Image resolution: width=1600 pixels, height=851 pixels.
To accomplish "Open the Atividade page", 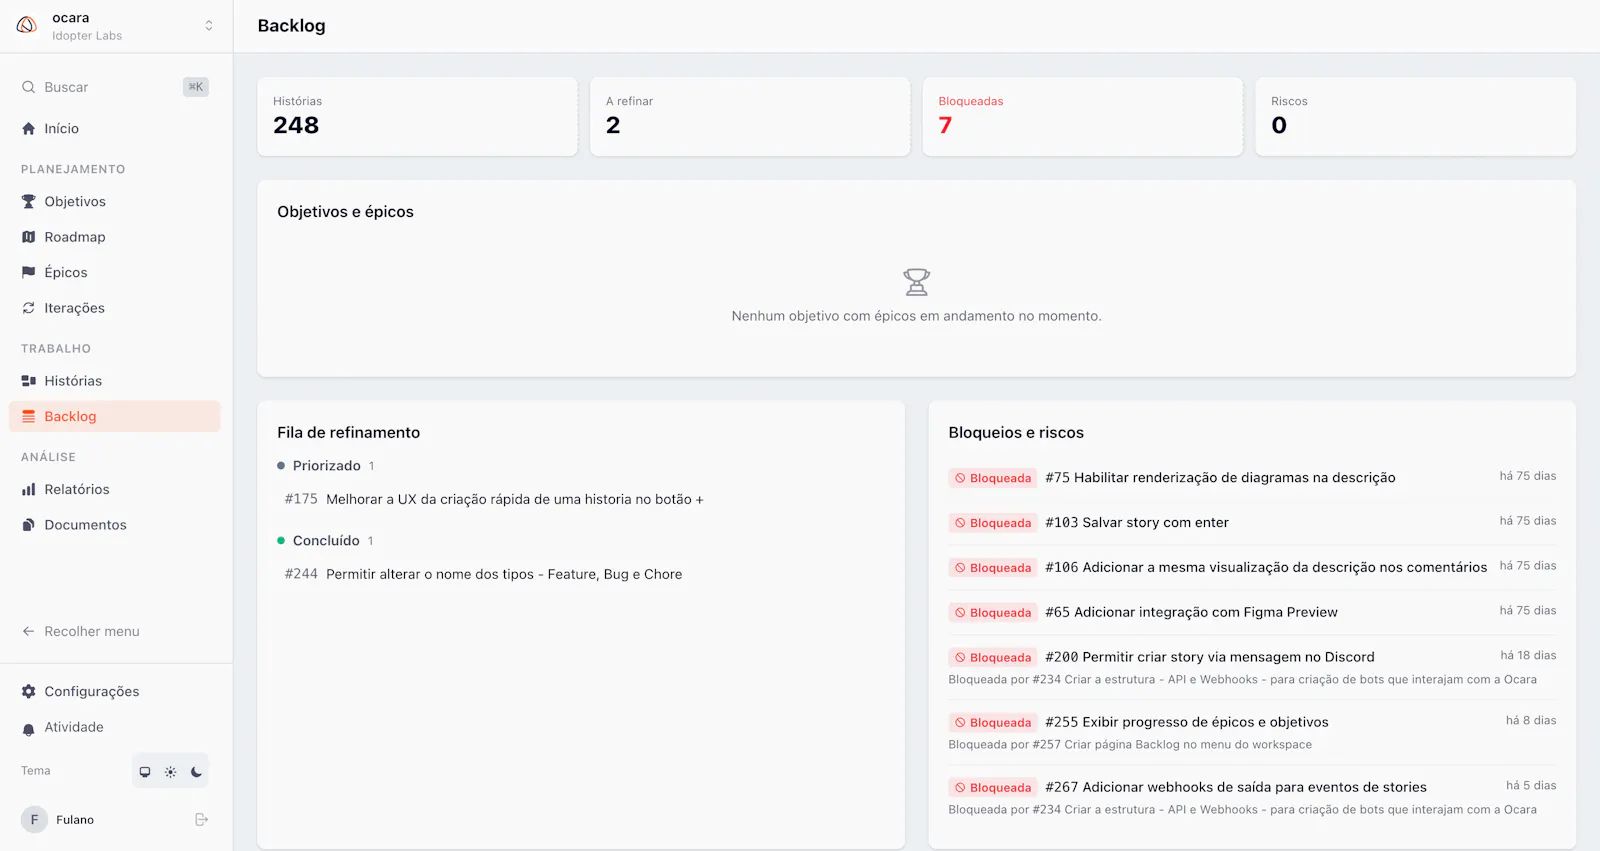I will point(115,727).
